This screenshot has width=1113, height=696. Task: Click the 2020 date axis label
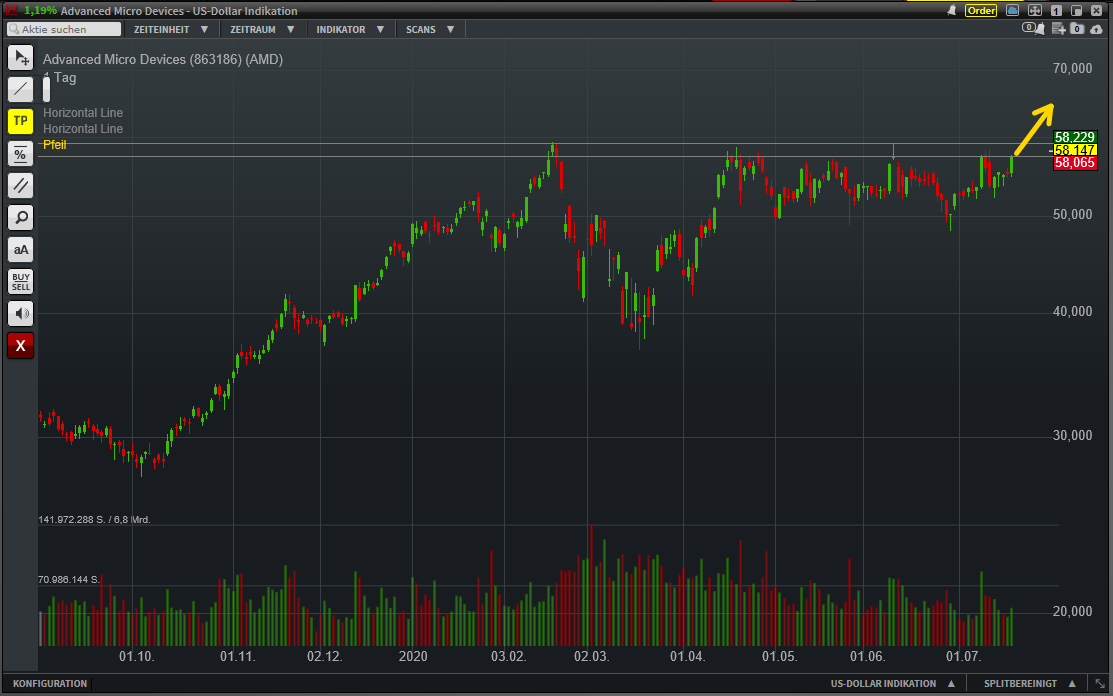click(x=413, y=656)
